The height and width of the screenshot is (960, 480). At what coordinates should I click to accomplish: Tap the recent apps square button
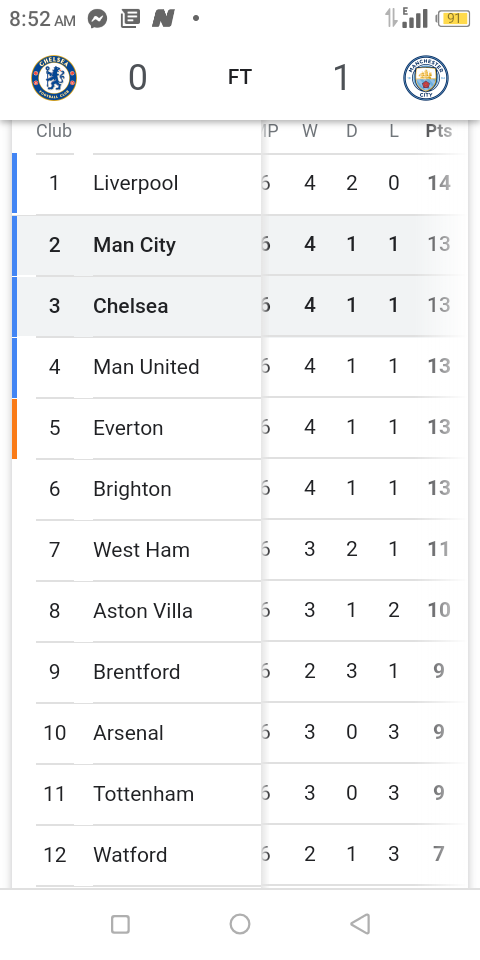tap(120, 924)
